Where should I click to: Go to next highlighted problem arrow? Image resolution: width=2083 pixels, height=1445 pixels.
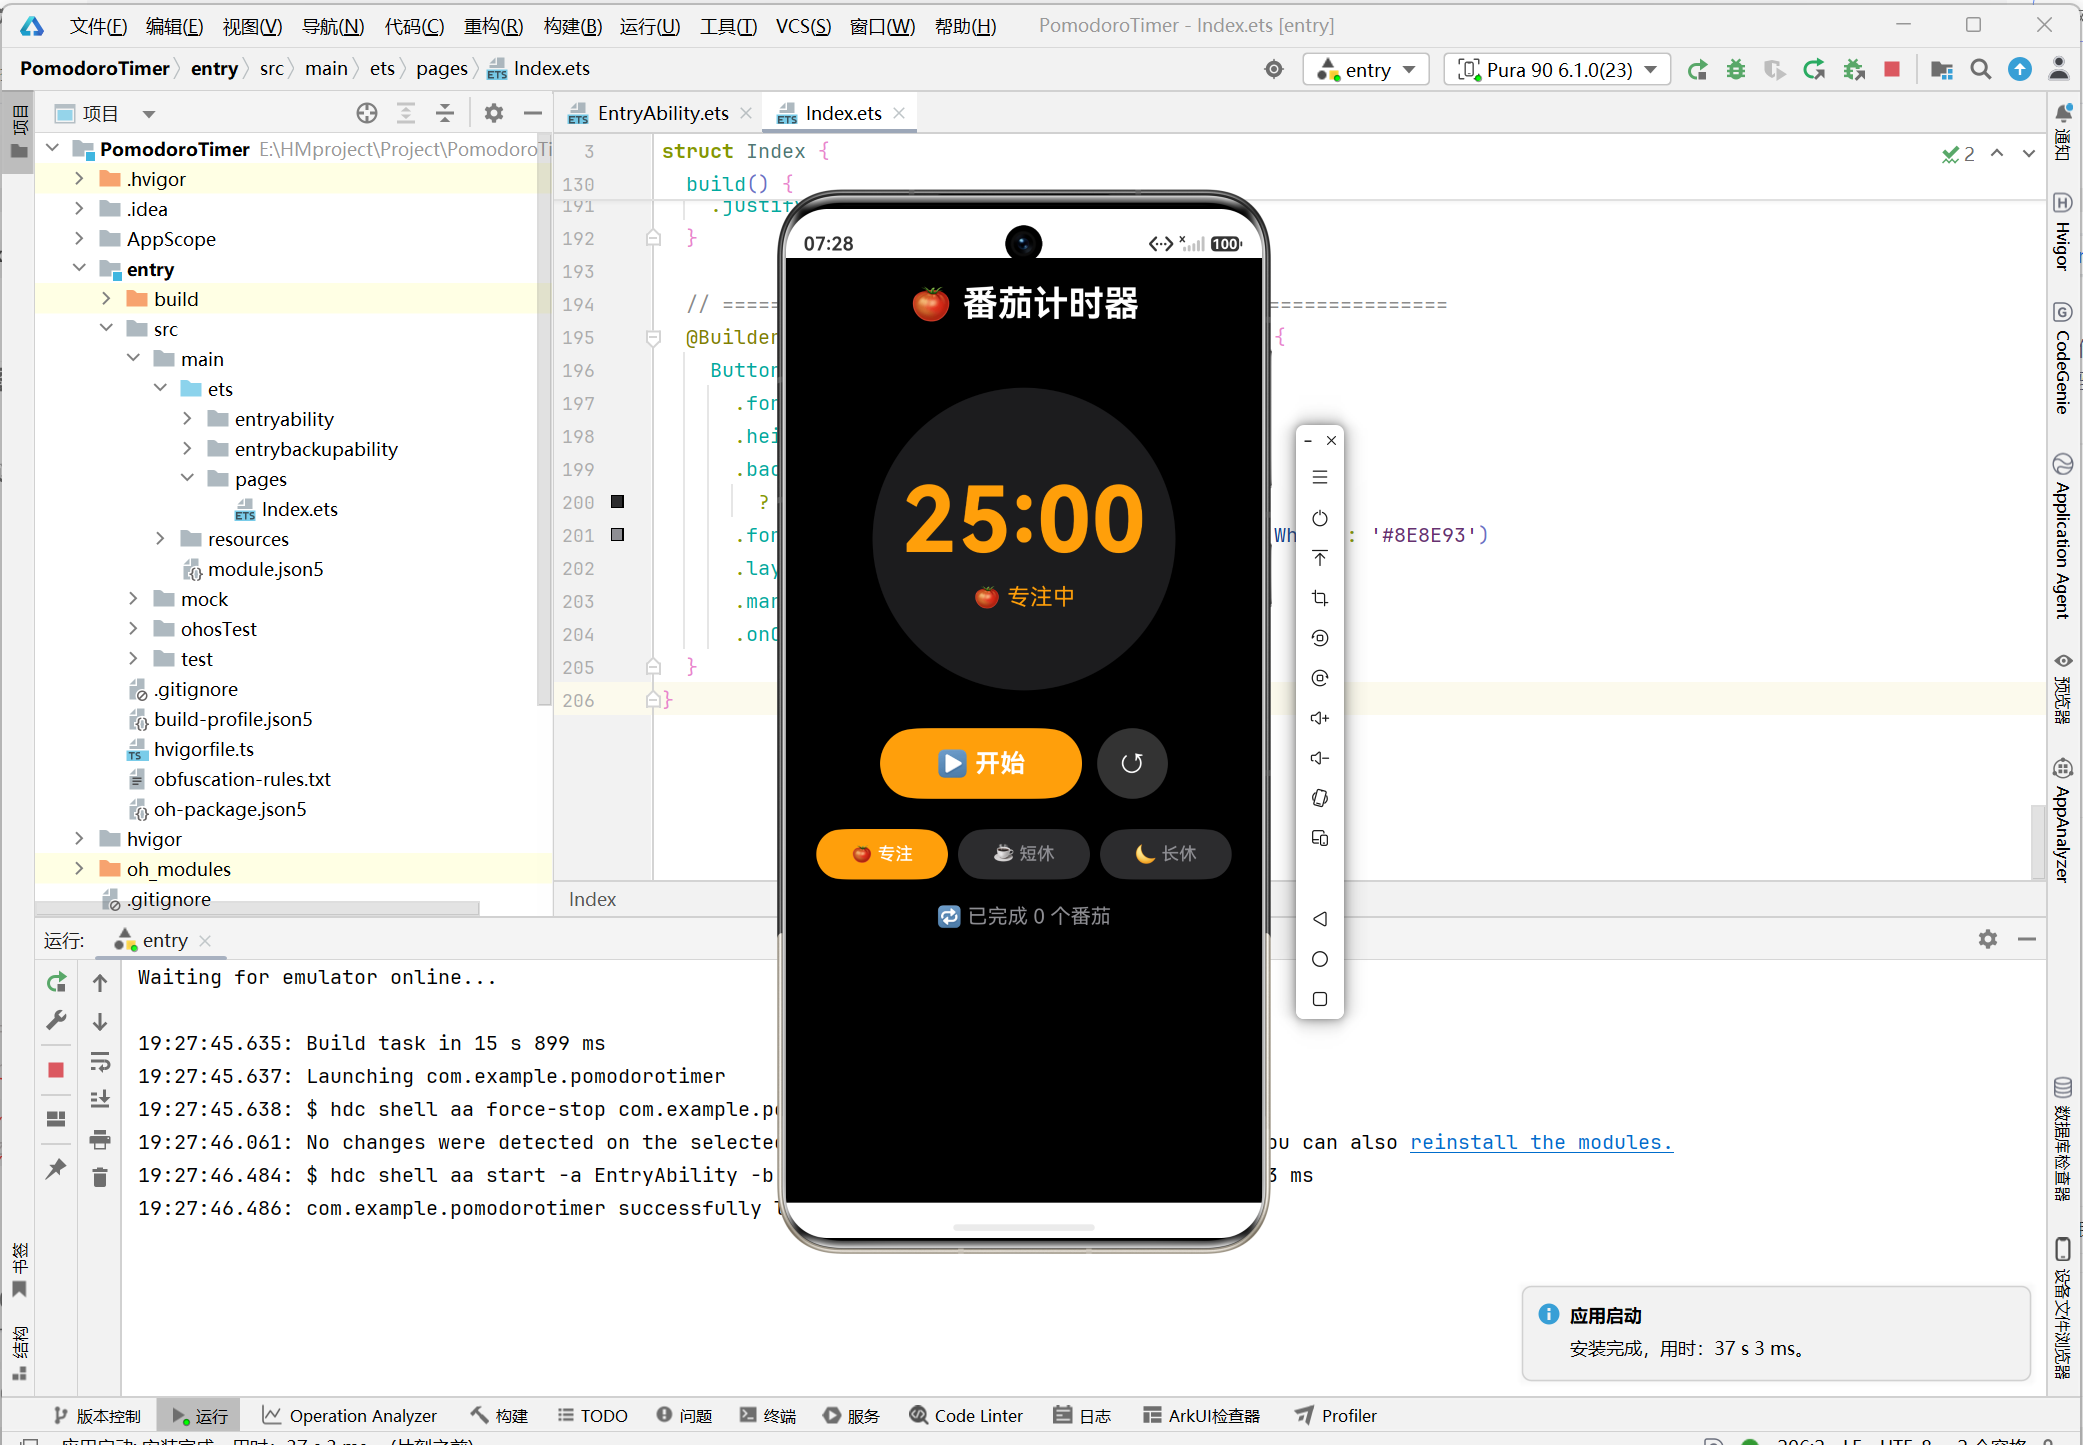pos(2029,153)
